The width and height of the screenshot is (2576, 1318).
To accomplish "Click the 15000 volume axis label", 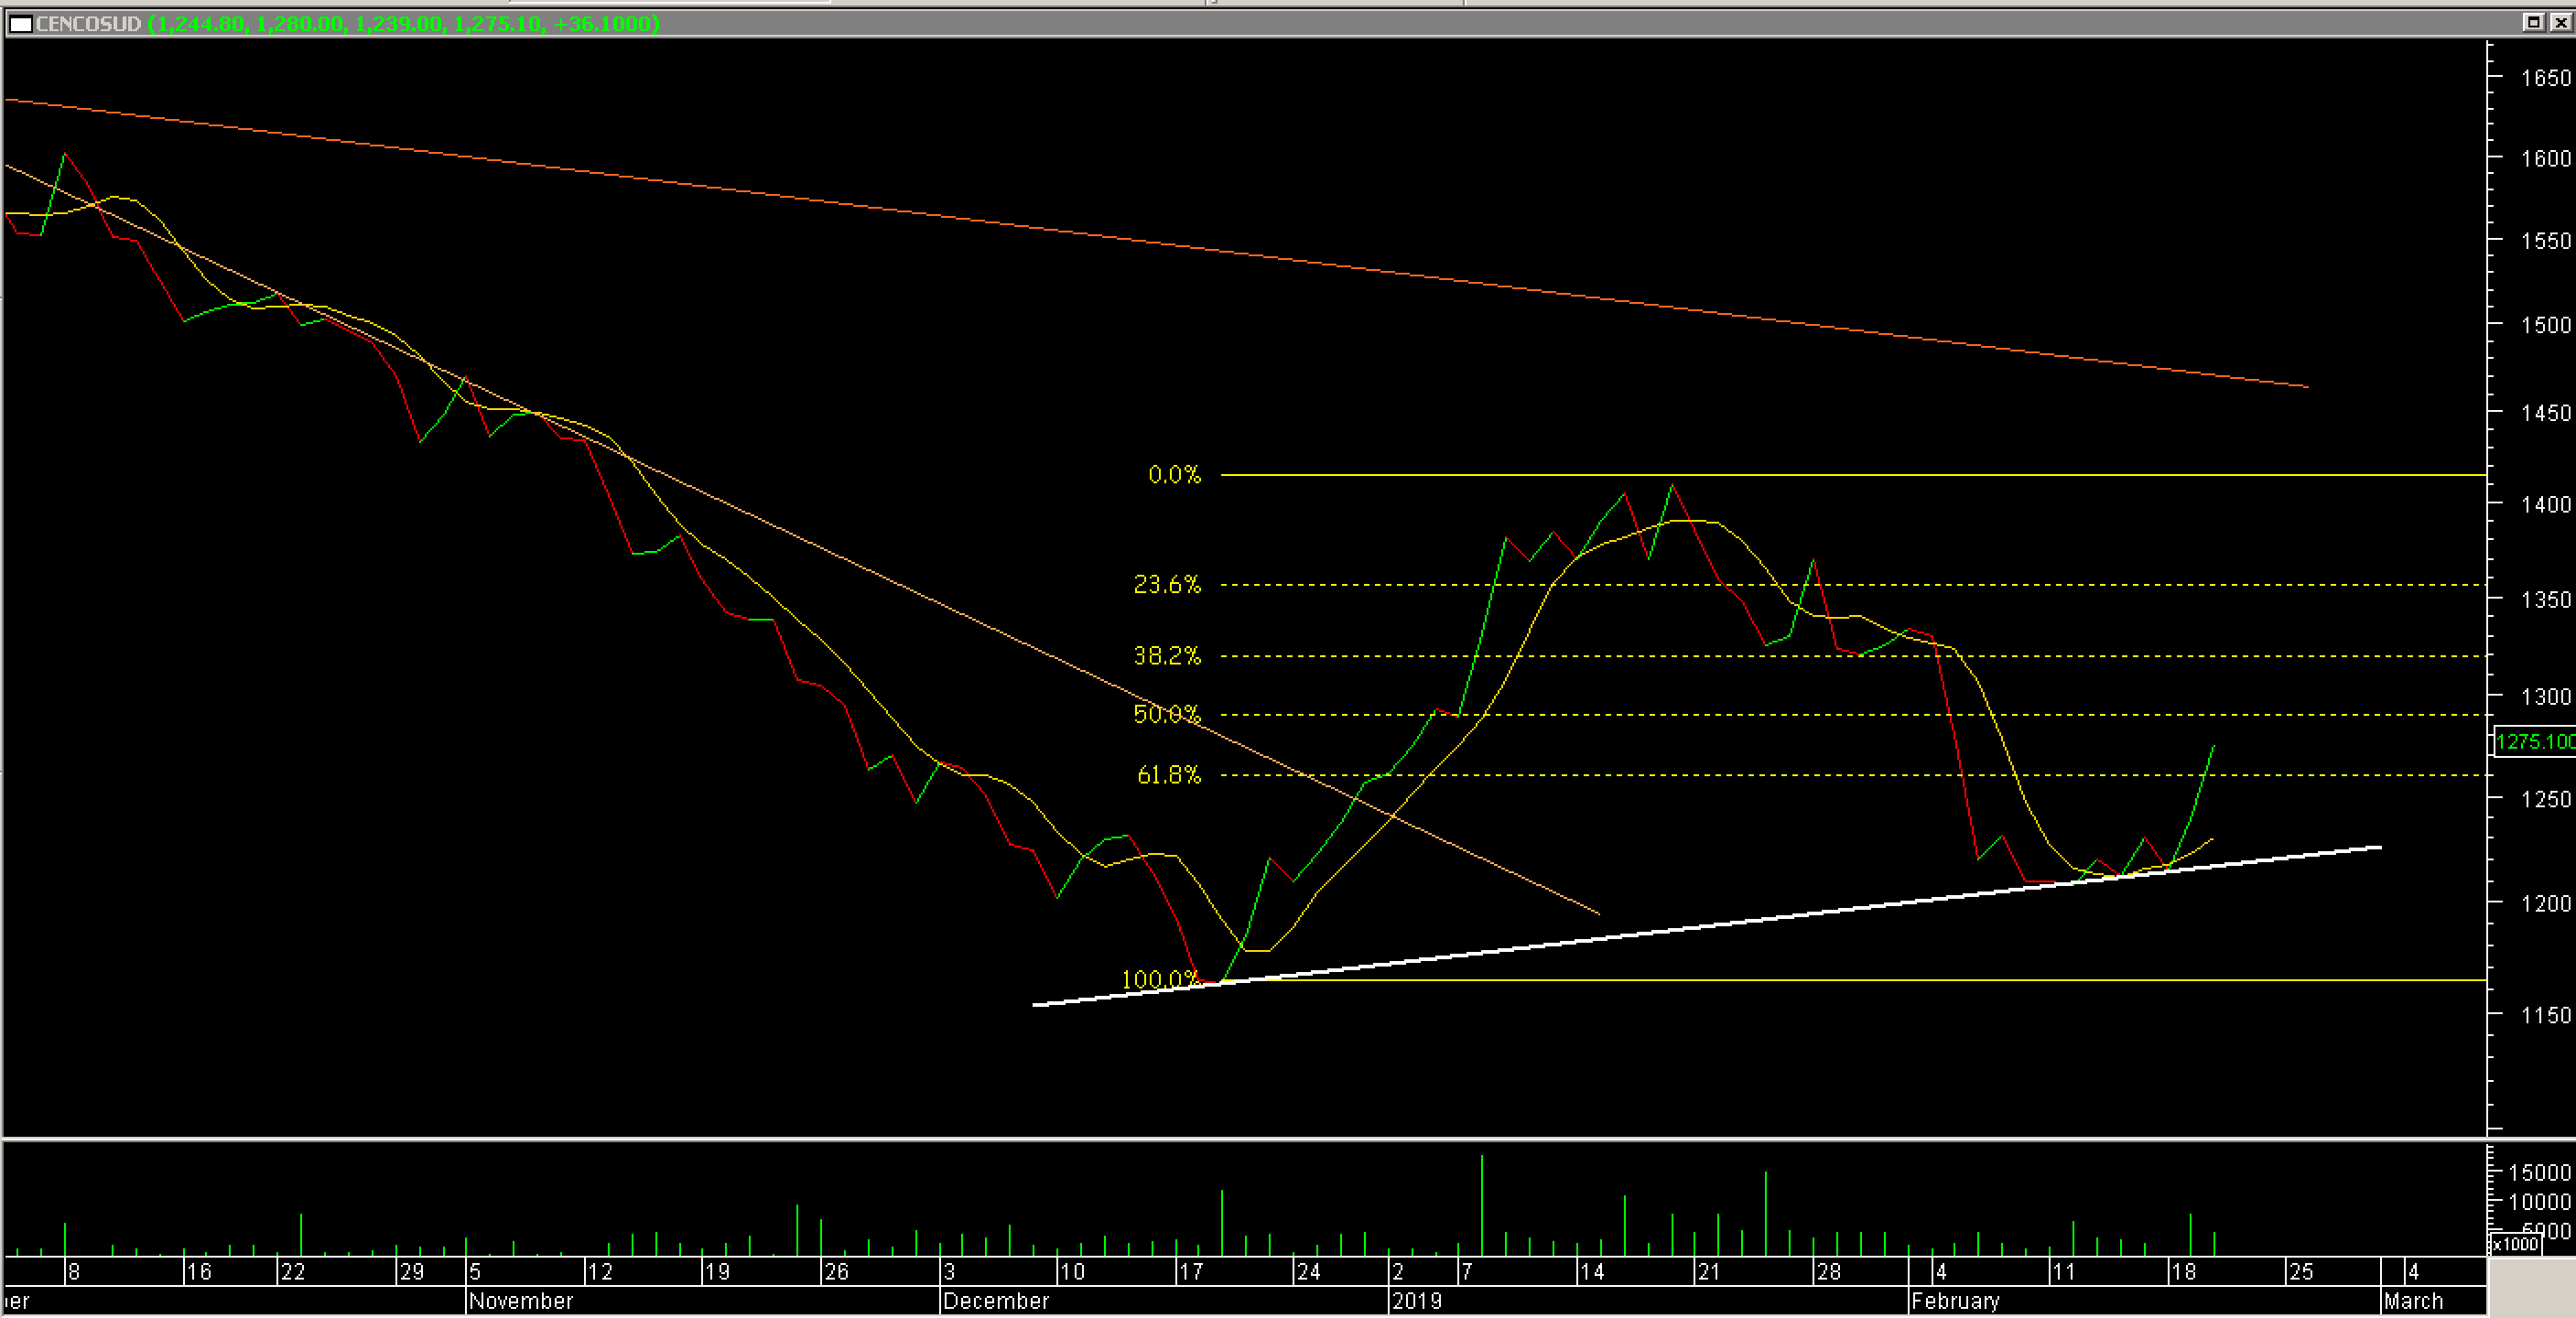I will click(2540, 1172).
